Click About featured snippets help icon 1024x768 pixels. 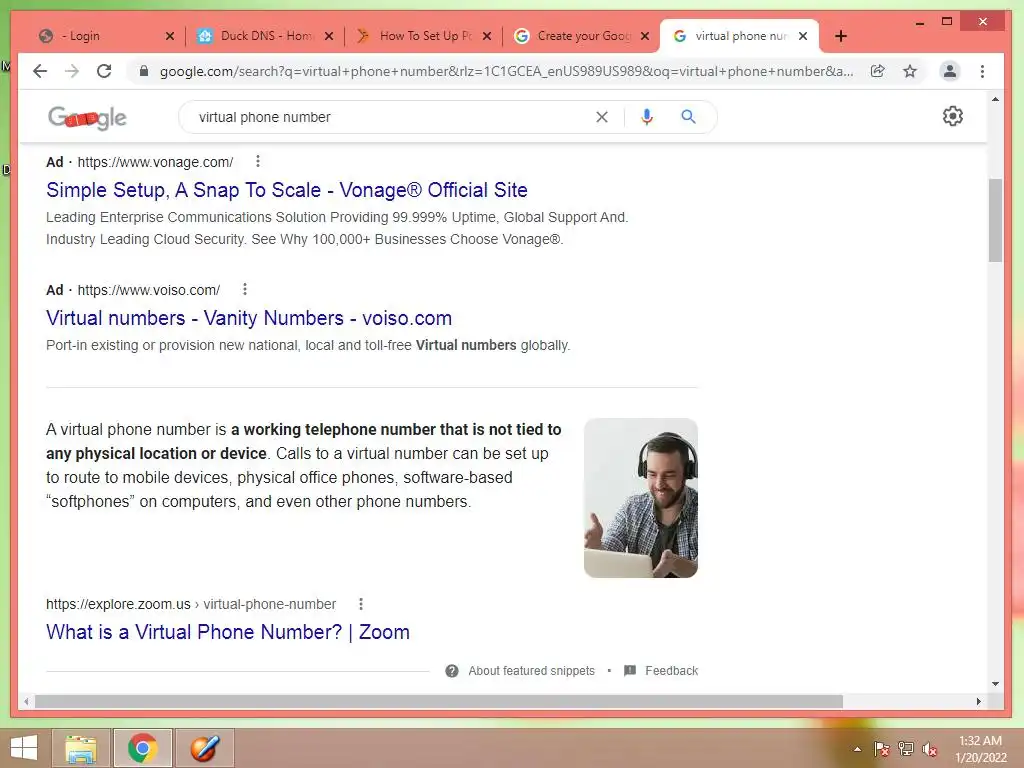(452, 671)
